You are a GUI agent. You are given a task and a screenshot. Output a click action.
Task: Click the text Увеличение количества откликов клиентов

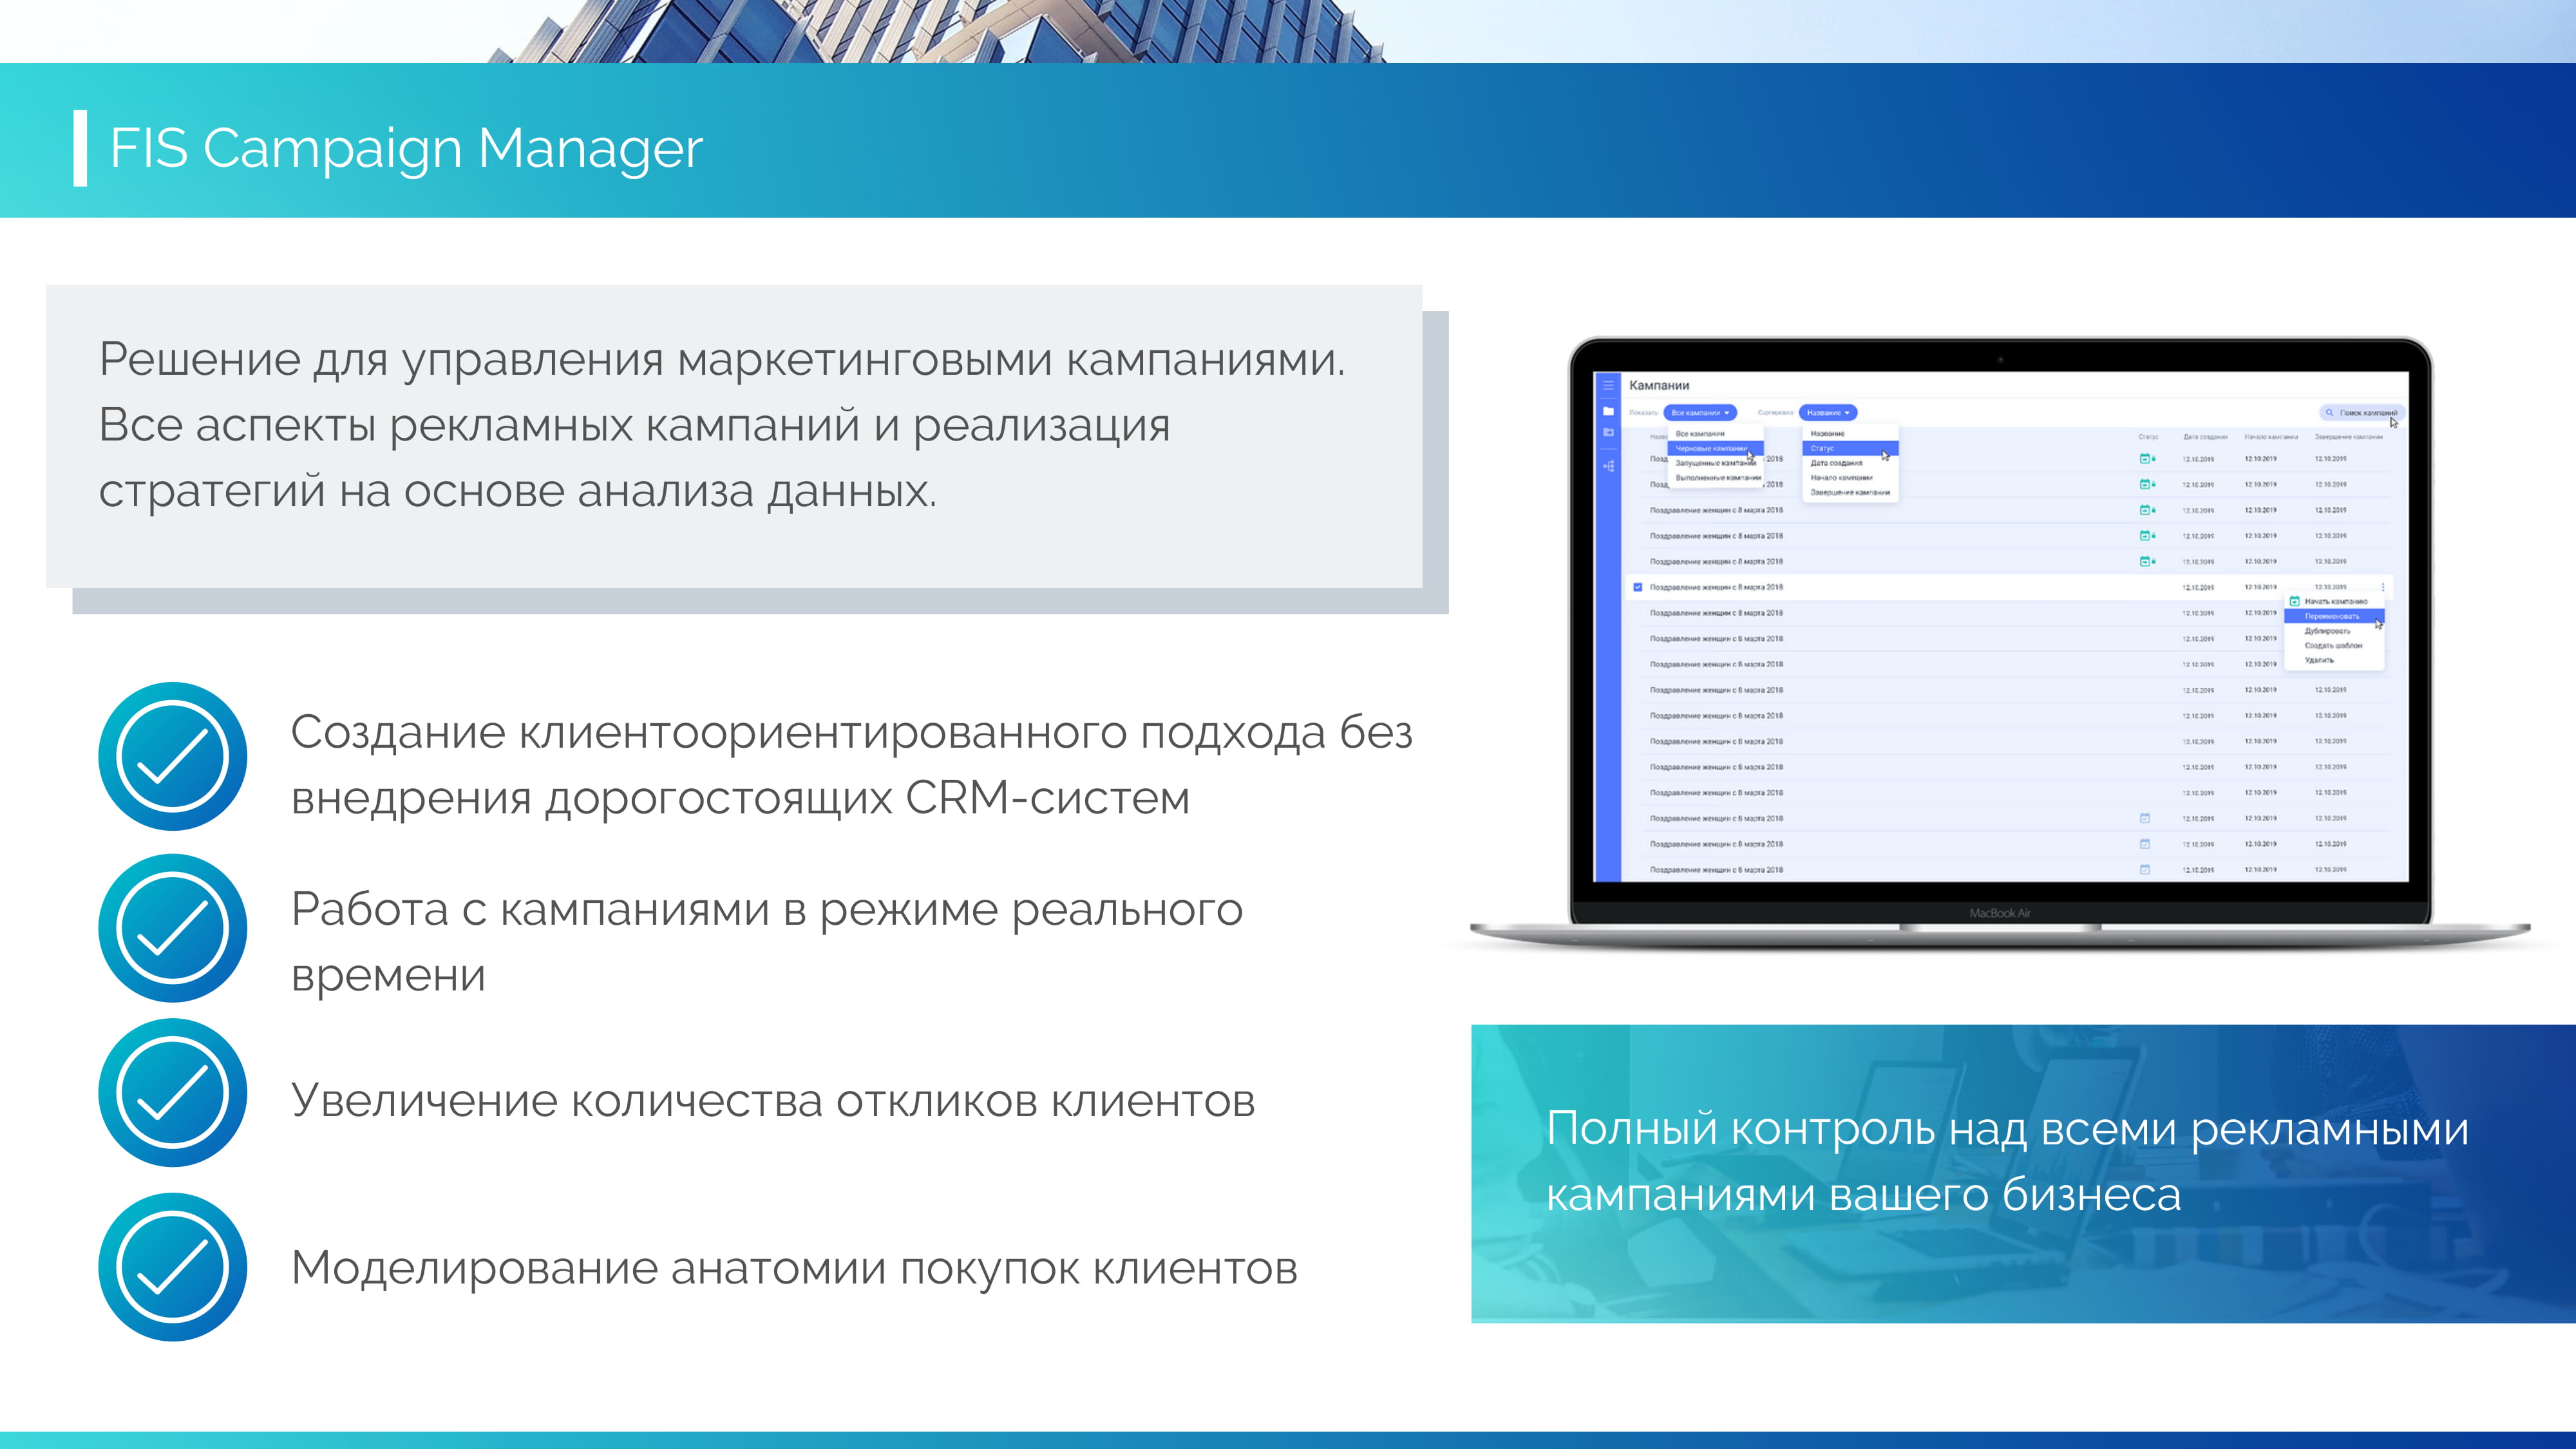tap(772, 1101)
